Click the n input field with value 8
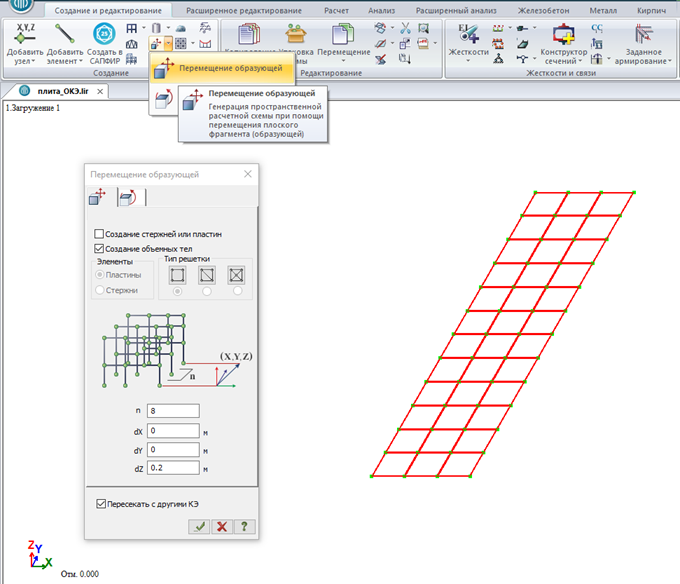680x584 pixels. (173, 411)
